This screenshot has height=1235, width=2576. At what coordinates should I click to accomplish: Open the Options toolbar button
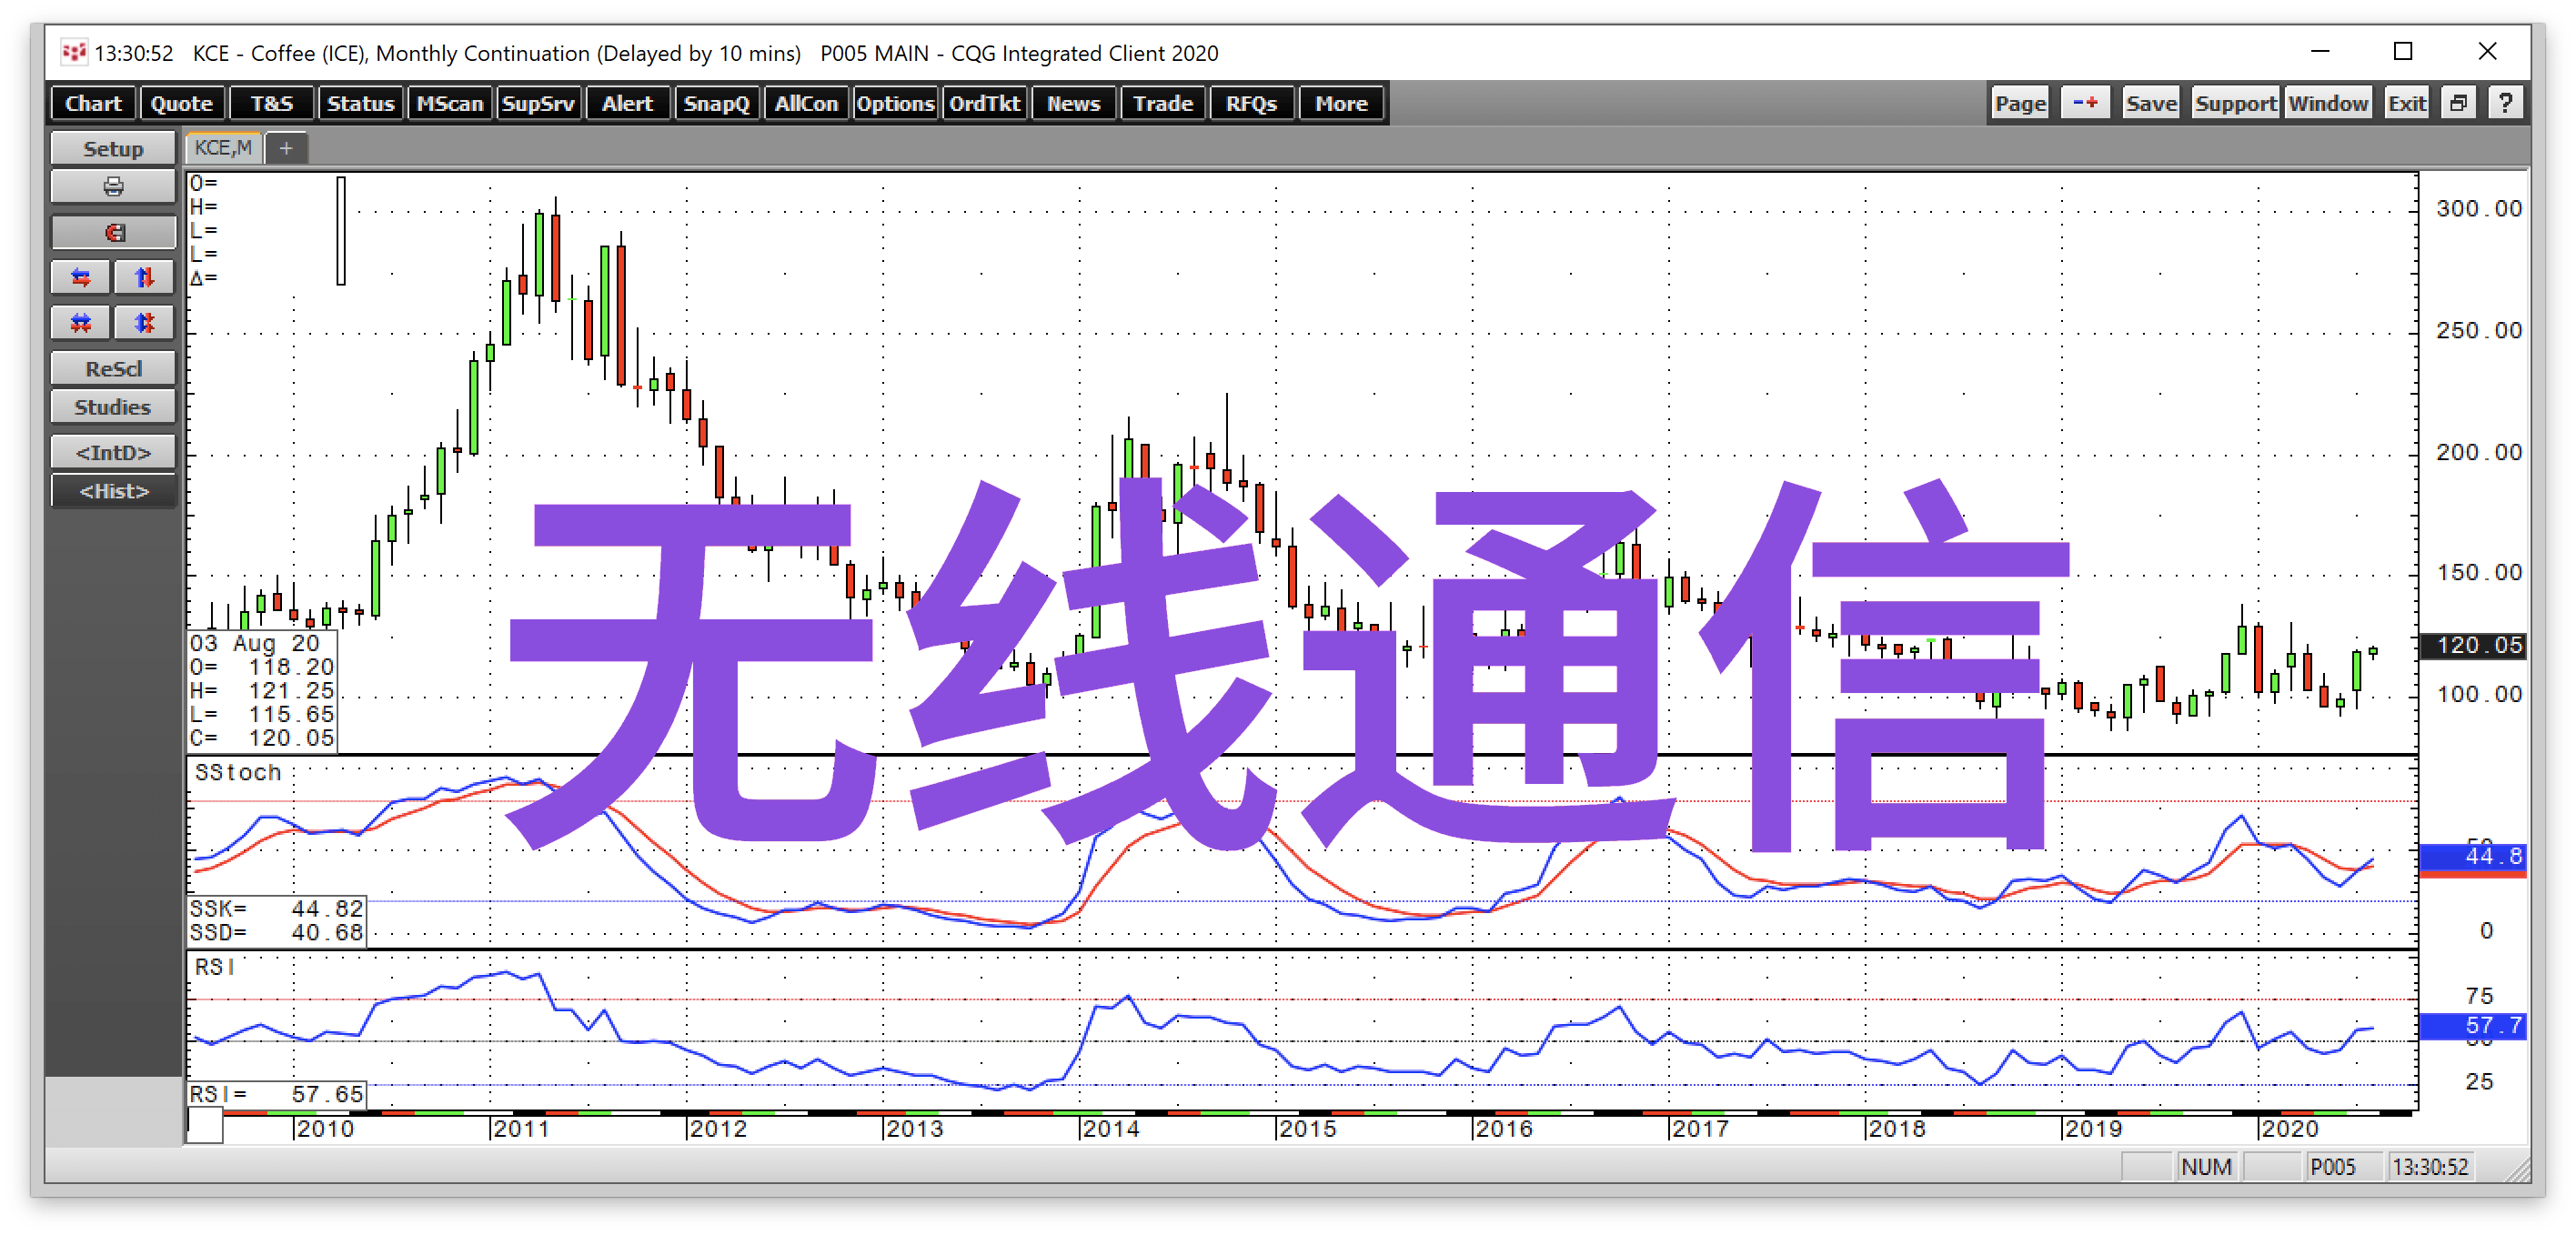click(894, 103)
